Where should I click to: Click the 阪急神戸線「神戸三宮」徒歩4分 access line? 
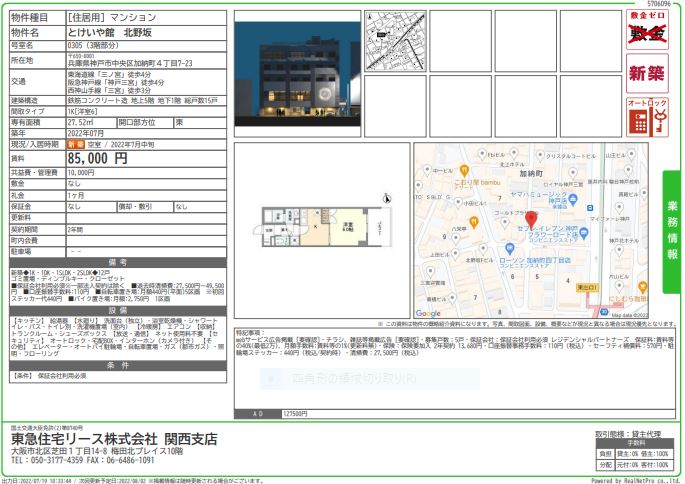tap(116, 82)
